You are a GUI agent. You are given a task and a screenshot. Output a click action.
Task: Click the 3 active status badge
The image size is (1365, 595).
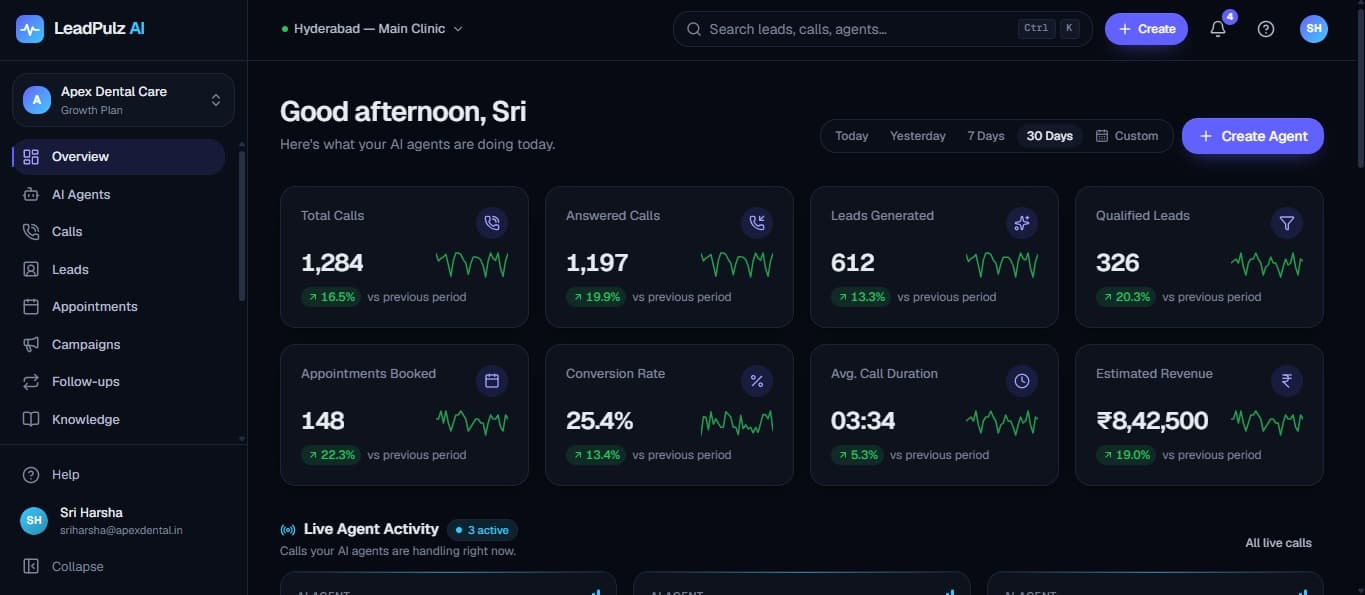(482, 530)
